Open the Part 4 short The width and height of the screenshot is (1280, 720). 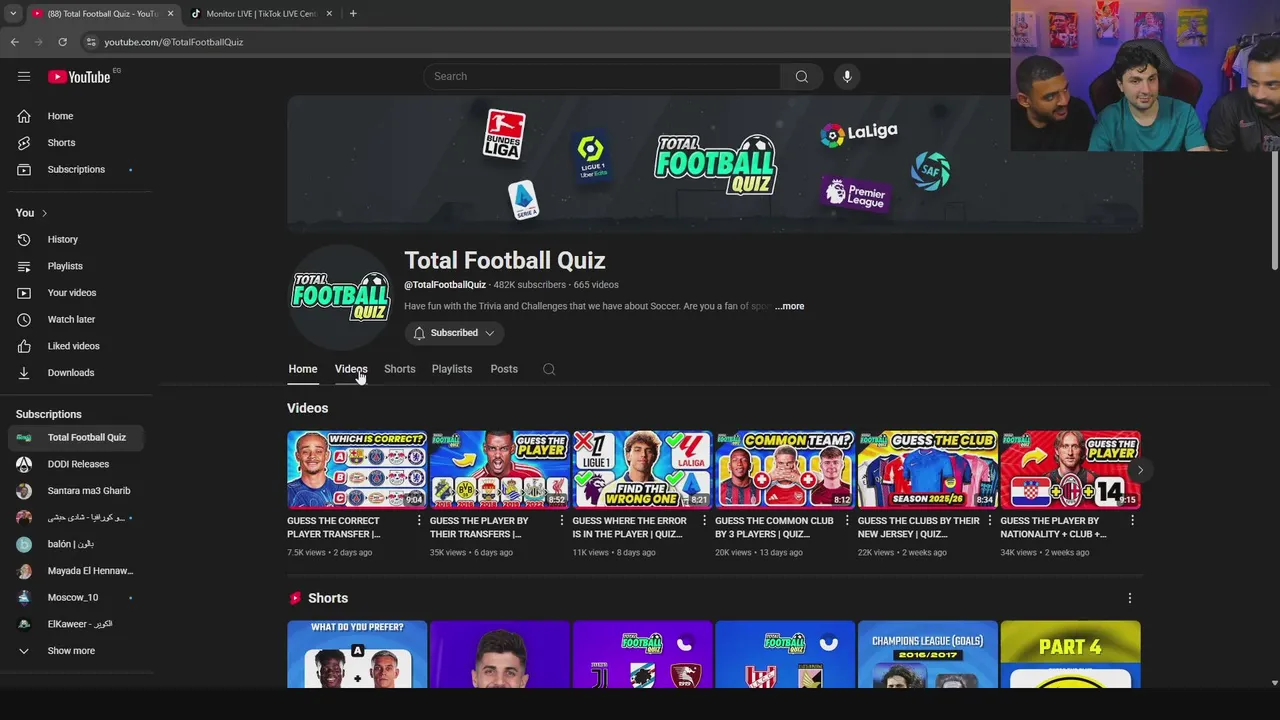1070,654
